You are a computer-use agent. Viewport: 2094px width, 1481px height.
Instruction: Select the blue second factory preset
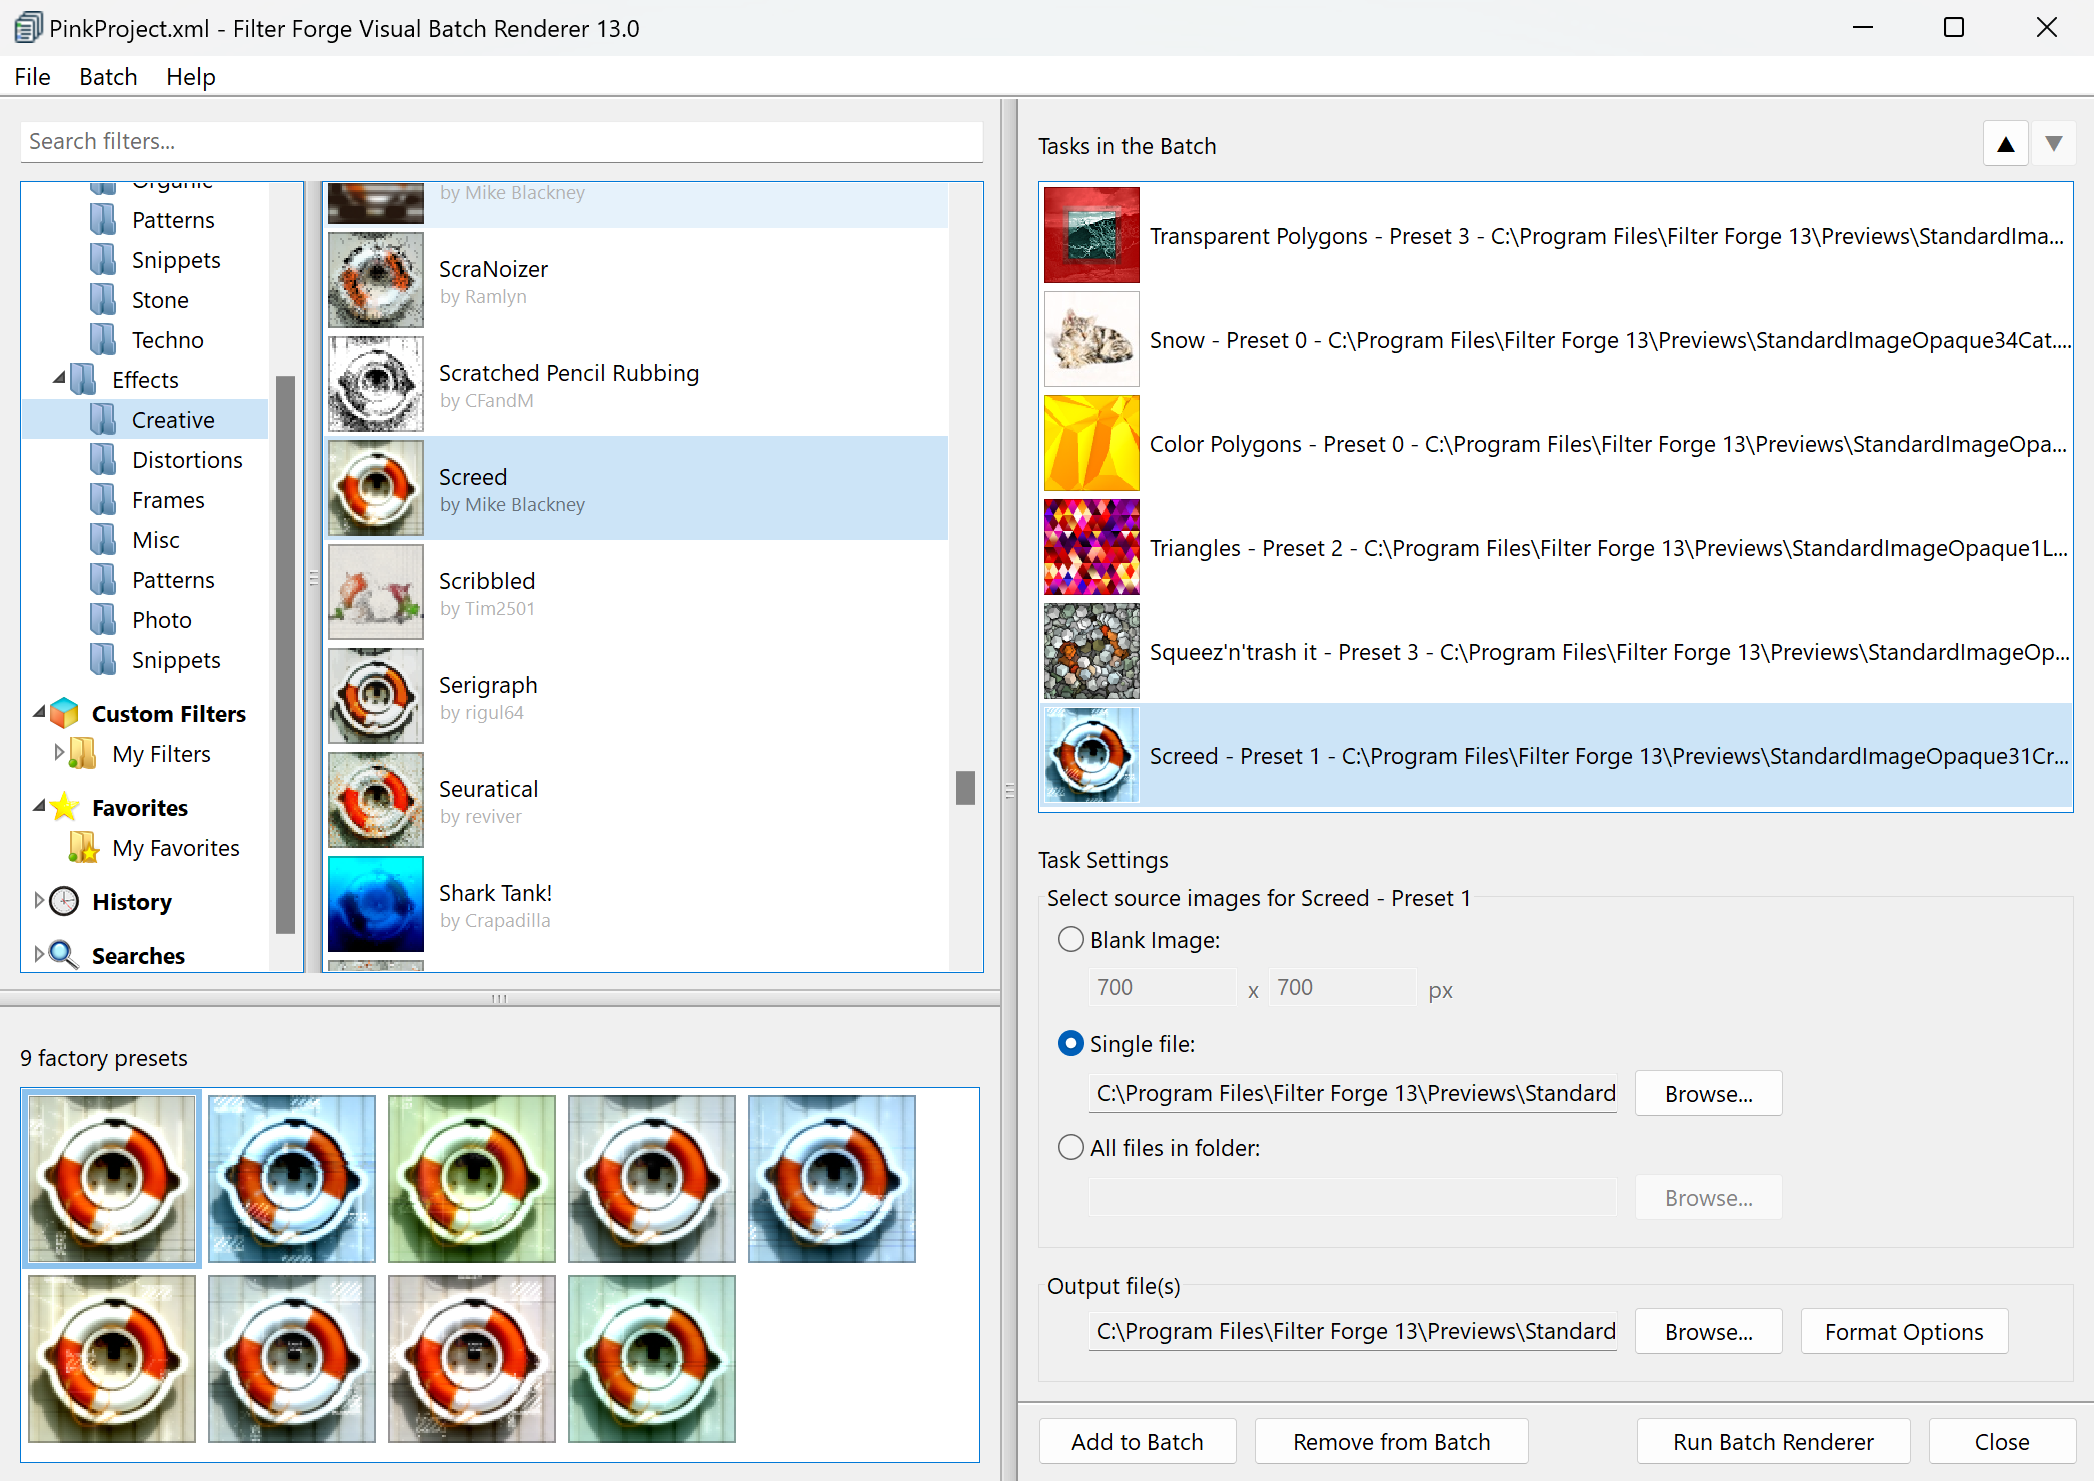(x=292, y=1178)
